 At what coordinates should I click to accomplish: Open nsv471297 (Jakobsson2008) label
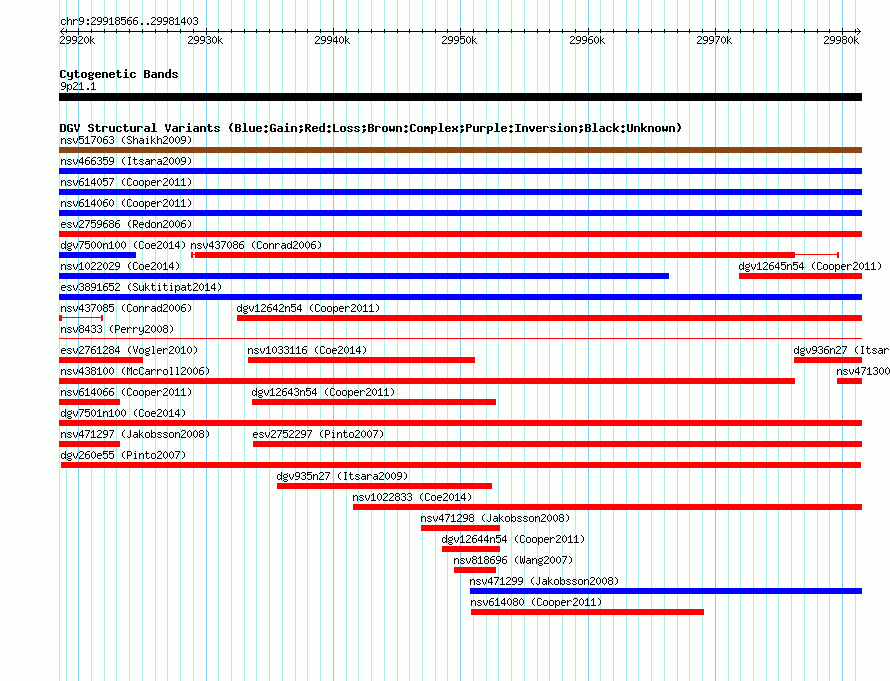(x=135, y=434)
